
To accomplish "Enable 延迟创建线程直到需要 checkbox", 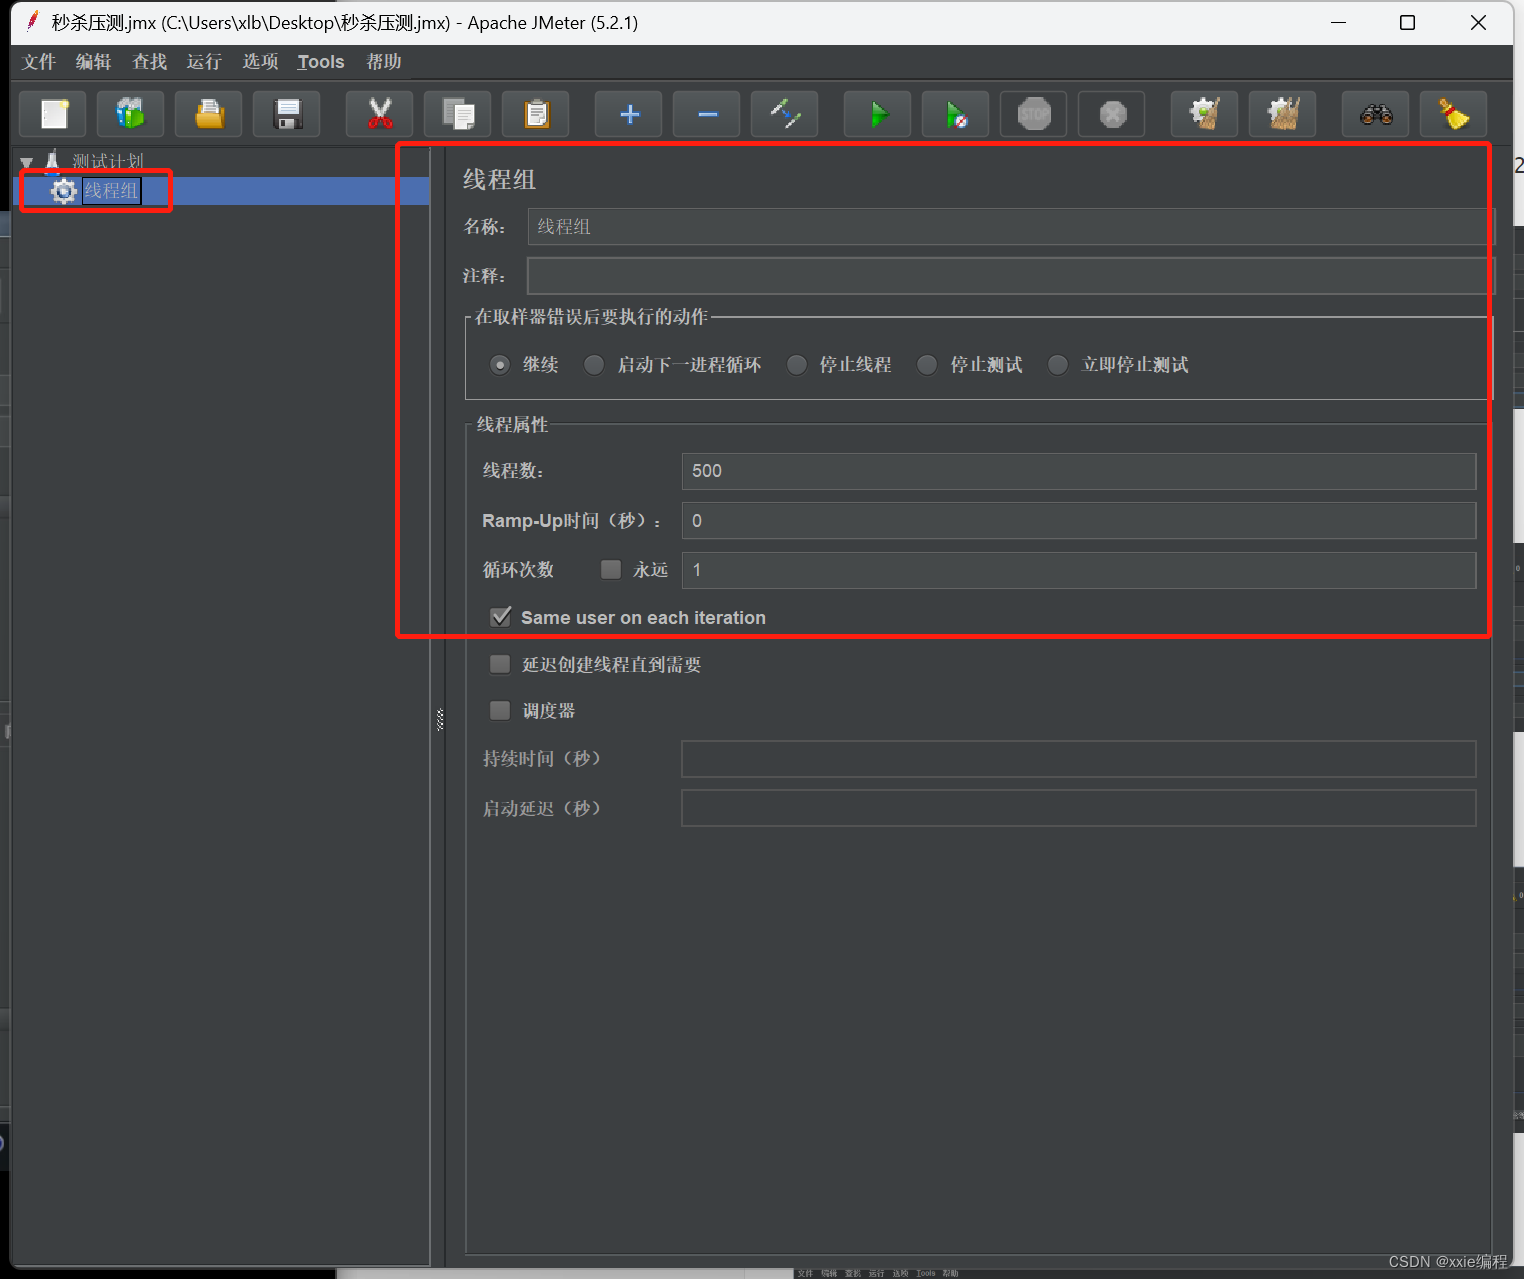I will tap(500, 664).
